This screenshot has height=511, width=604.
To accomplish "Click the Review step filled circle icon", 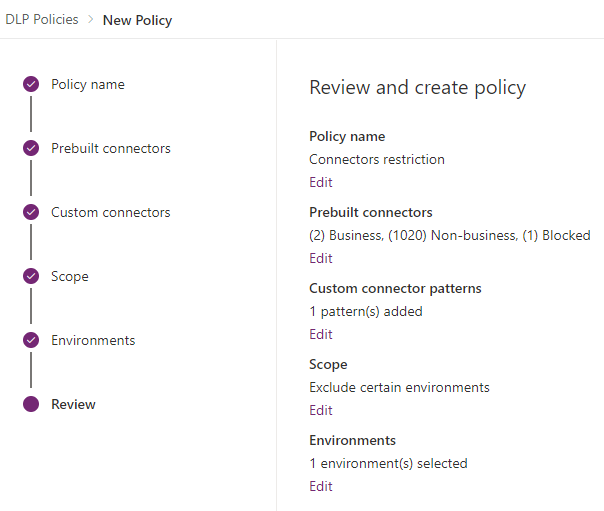I will pyautogui.click(x=31, y=404).
